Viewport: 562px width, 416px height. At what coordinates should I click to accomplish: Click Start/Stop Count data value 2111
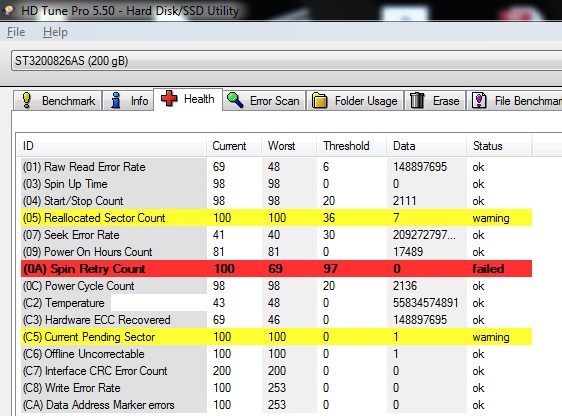tap(404, 201)
